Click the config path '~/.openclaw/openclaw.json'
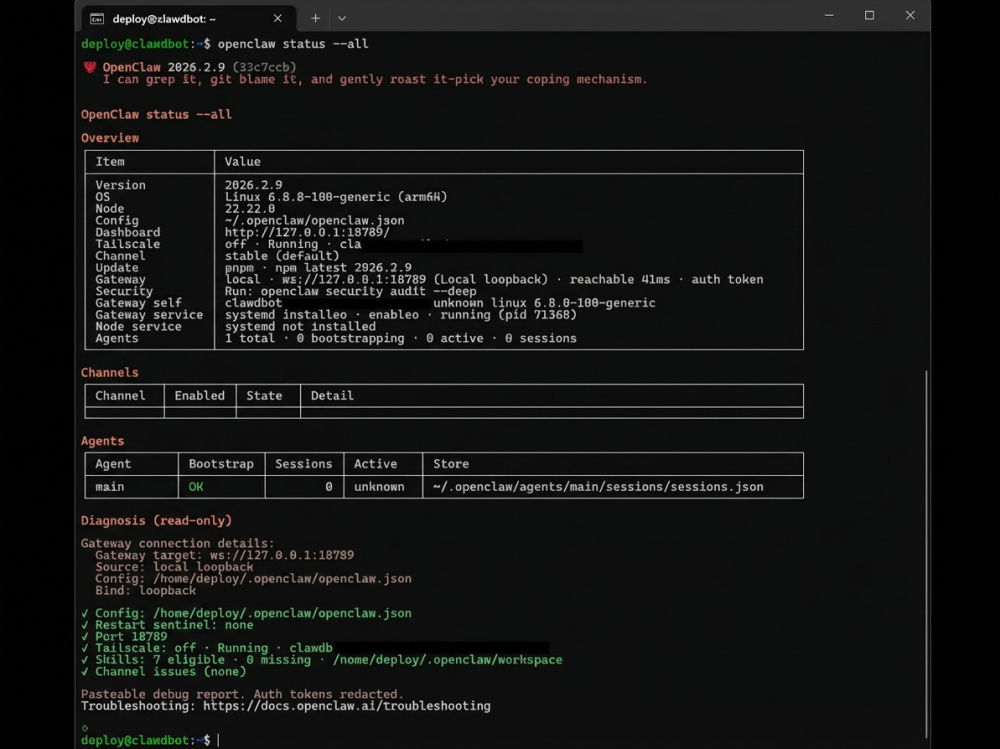Screen dimensions: 1000x749 click(314, 220)
